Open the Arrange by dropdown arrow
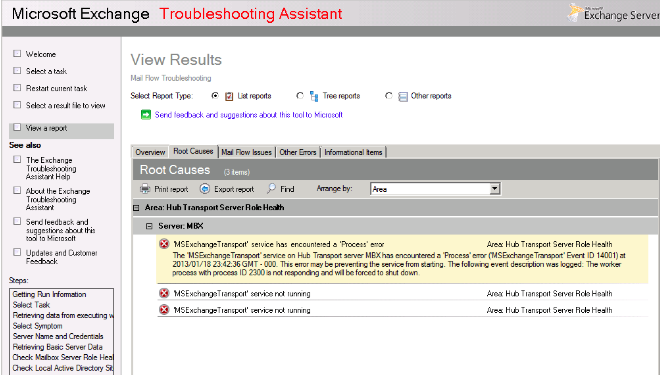Image resolution: width=660 pixels, height=376 pixels. click(495, 189)
